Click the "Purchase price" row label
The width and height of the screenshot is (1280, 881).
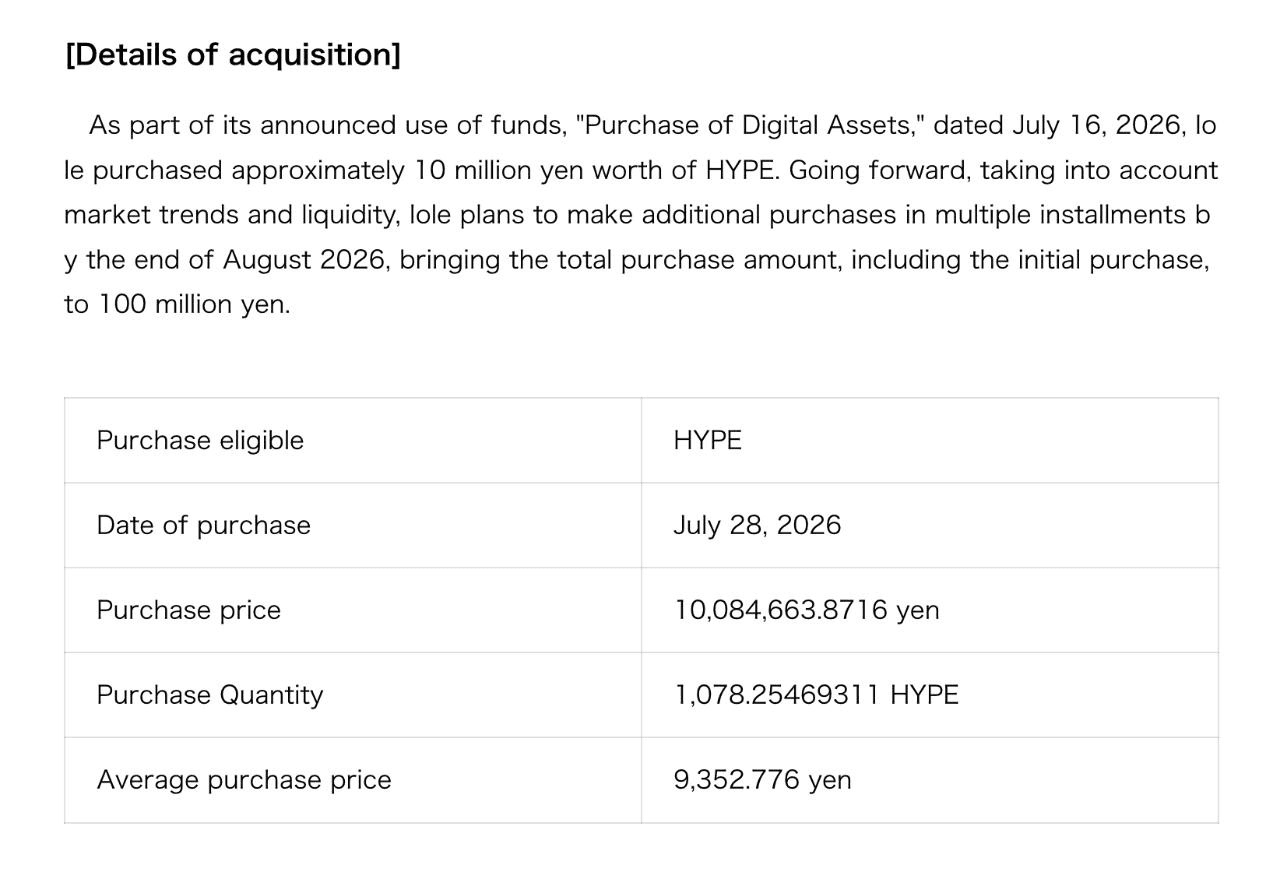pyautogui.click(x=189, y=610)
